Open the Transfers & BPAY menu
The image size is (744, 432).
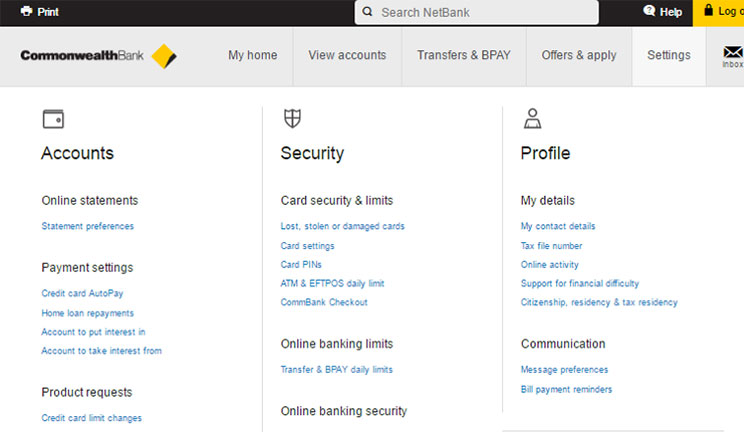click(x=464, y=56)
